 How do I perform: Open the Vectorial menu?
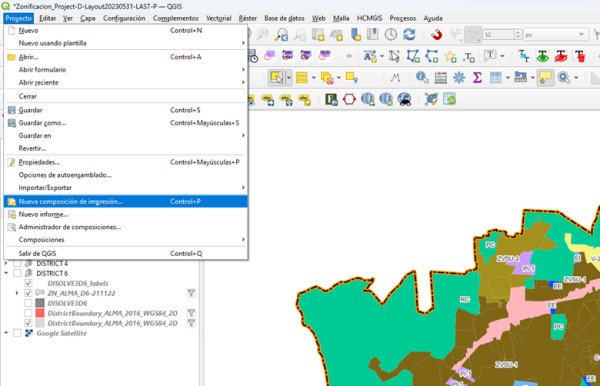tap(218, 18)
